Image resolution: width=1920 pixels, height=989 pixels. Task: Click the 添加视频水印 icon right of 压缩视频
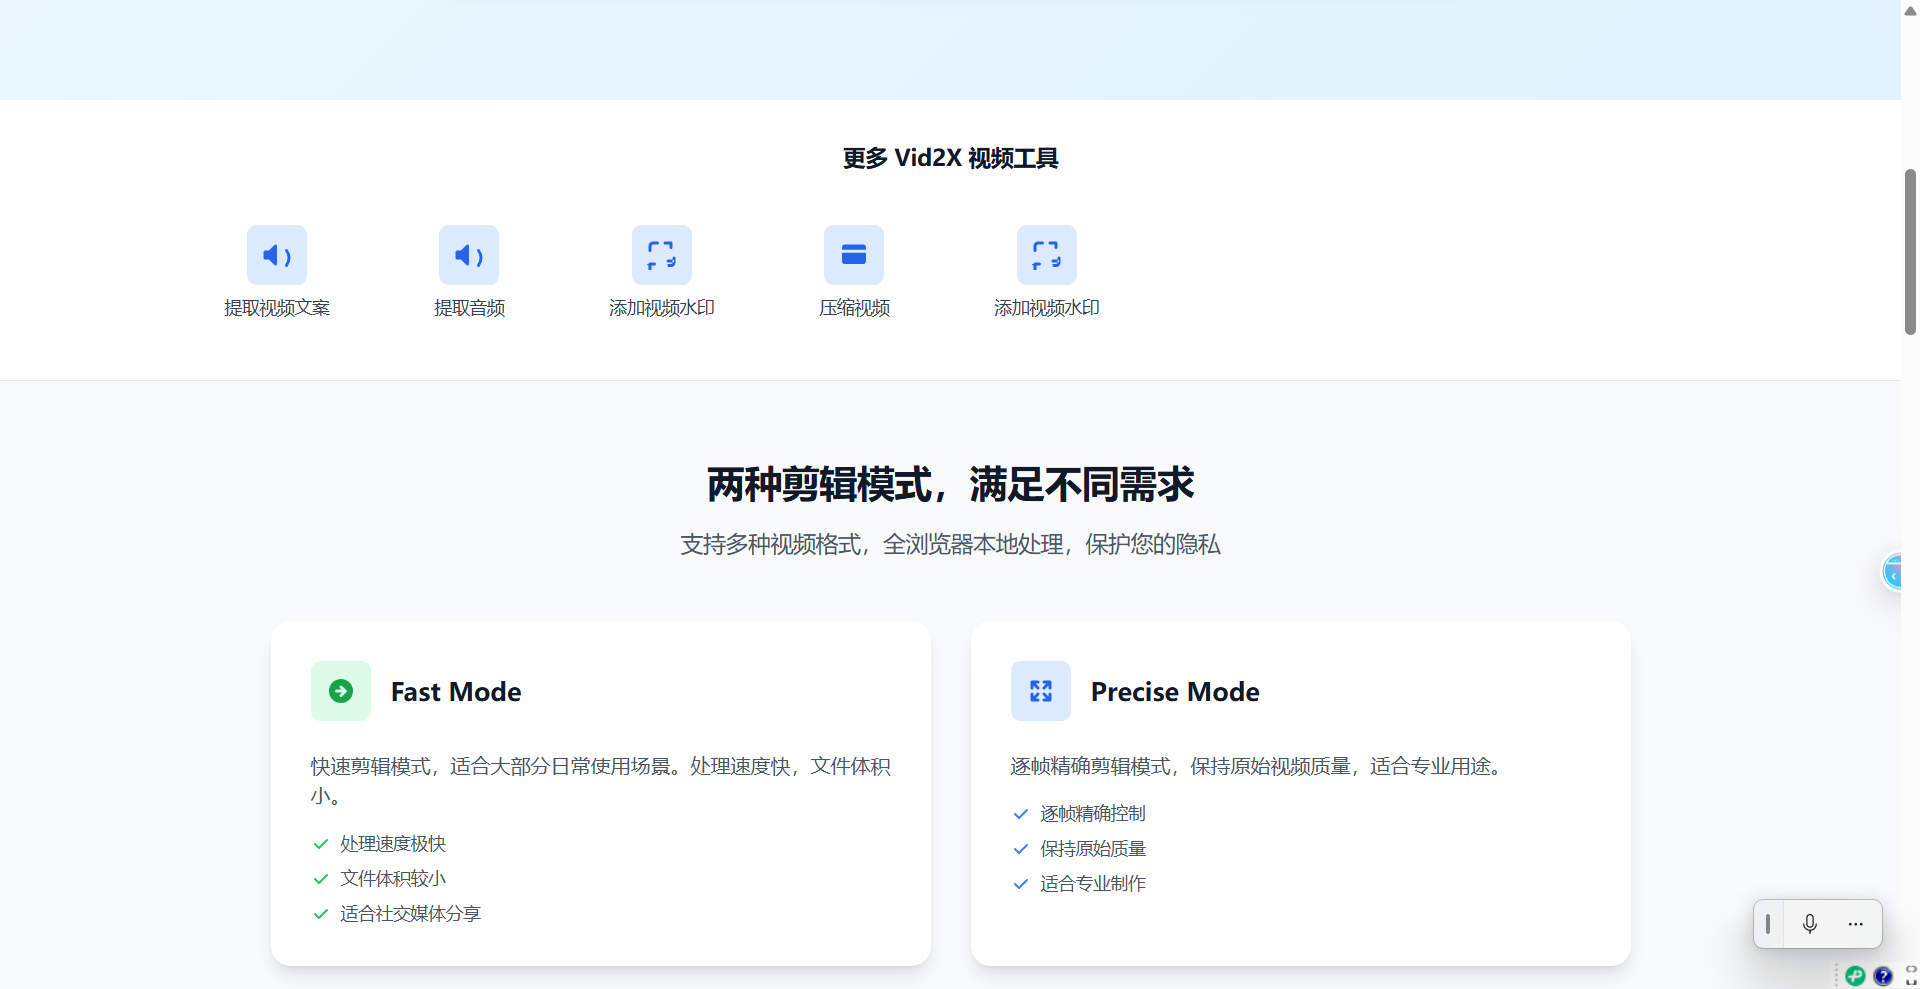click(x=1046, y=255)
